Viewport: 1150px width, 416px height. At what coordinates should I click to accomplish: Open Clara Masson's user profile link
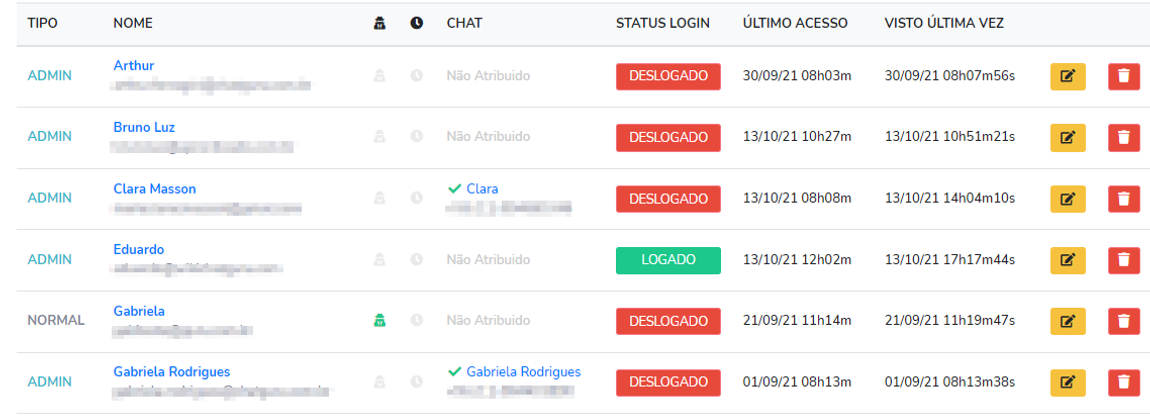[155, 189]
